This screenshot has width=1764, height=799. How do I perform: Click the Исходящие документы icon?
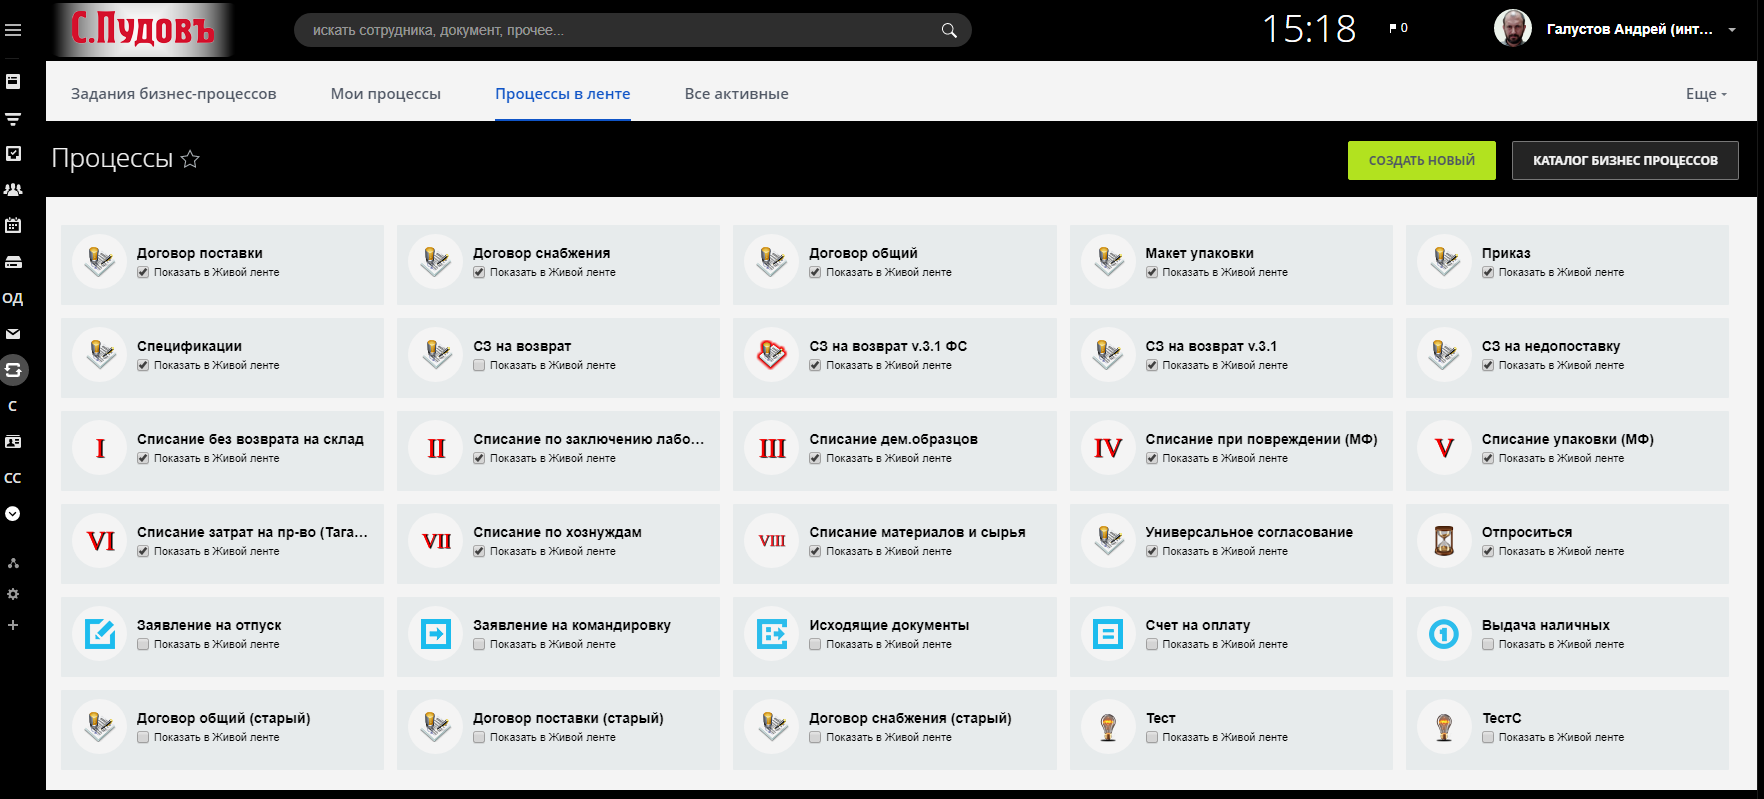(x=771, y=634)
